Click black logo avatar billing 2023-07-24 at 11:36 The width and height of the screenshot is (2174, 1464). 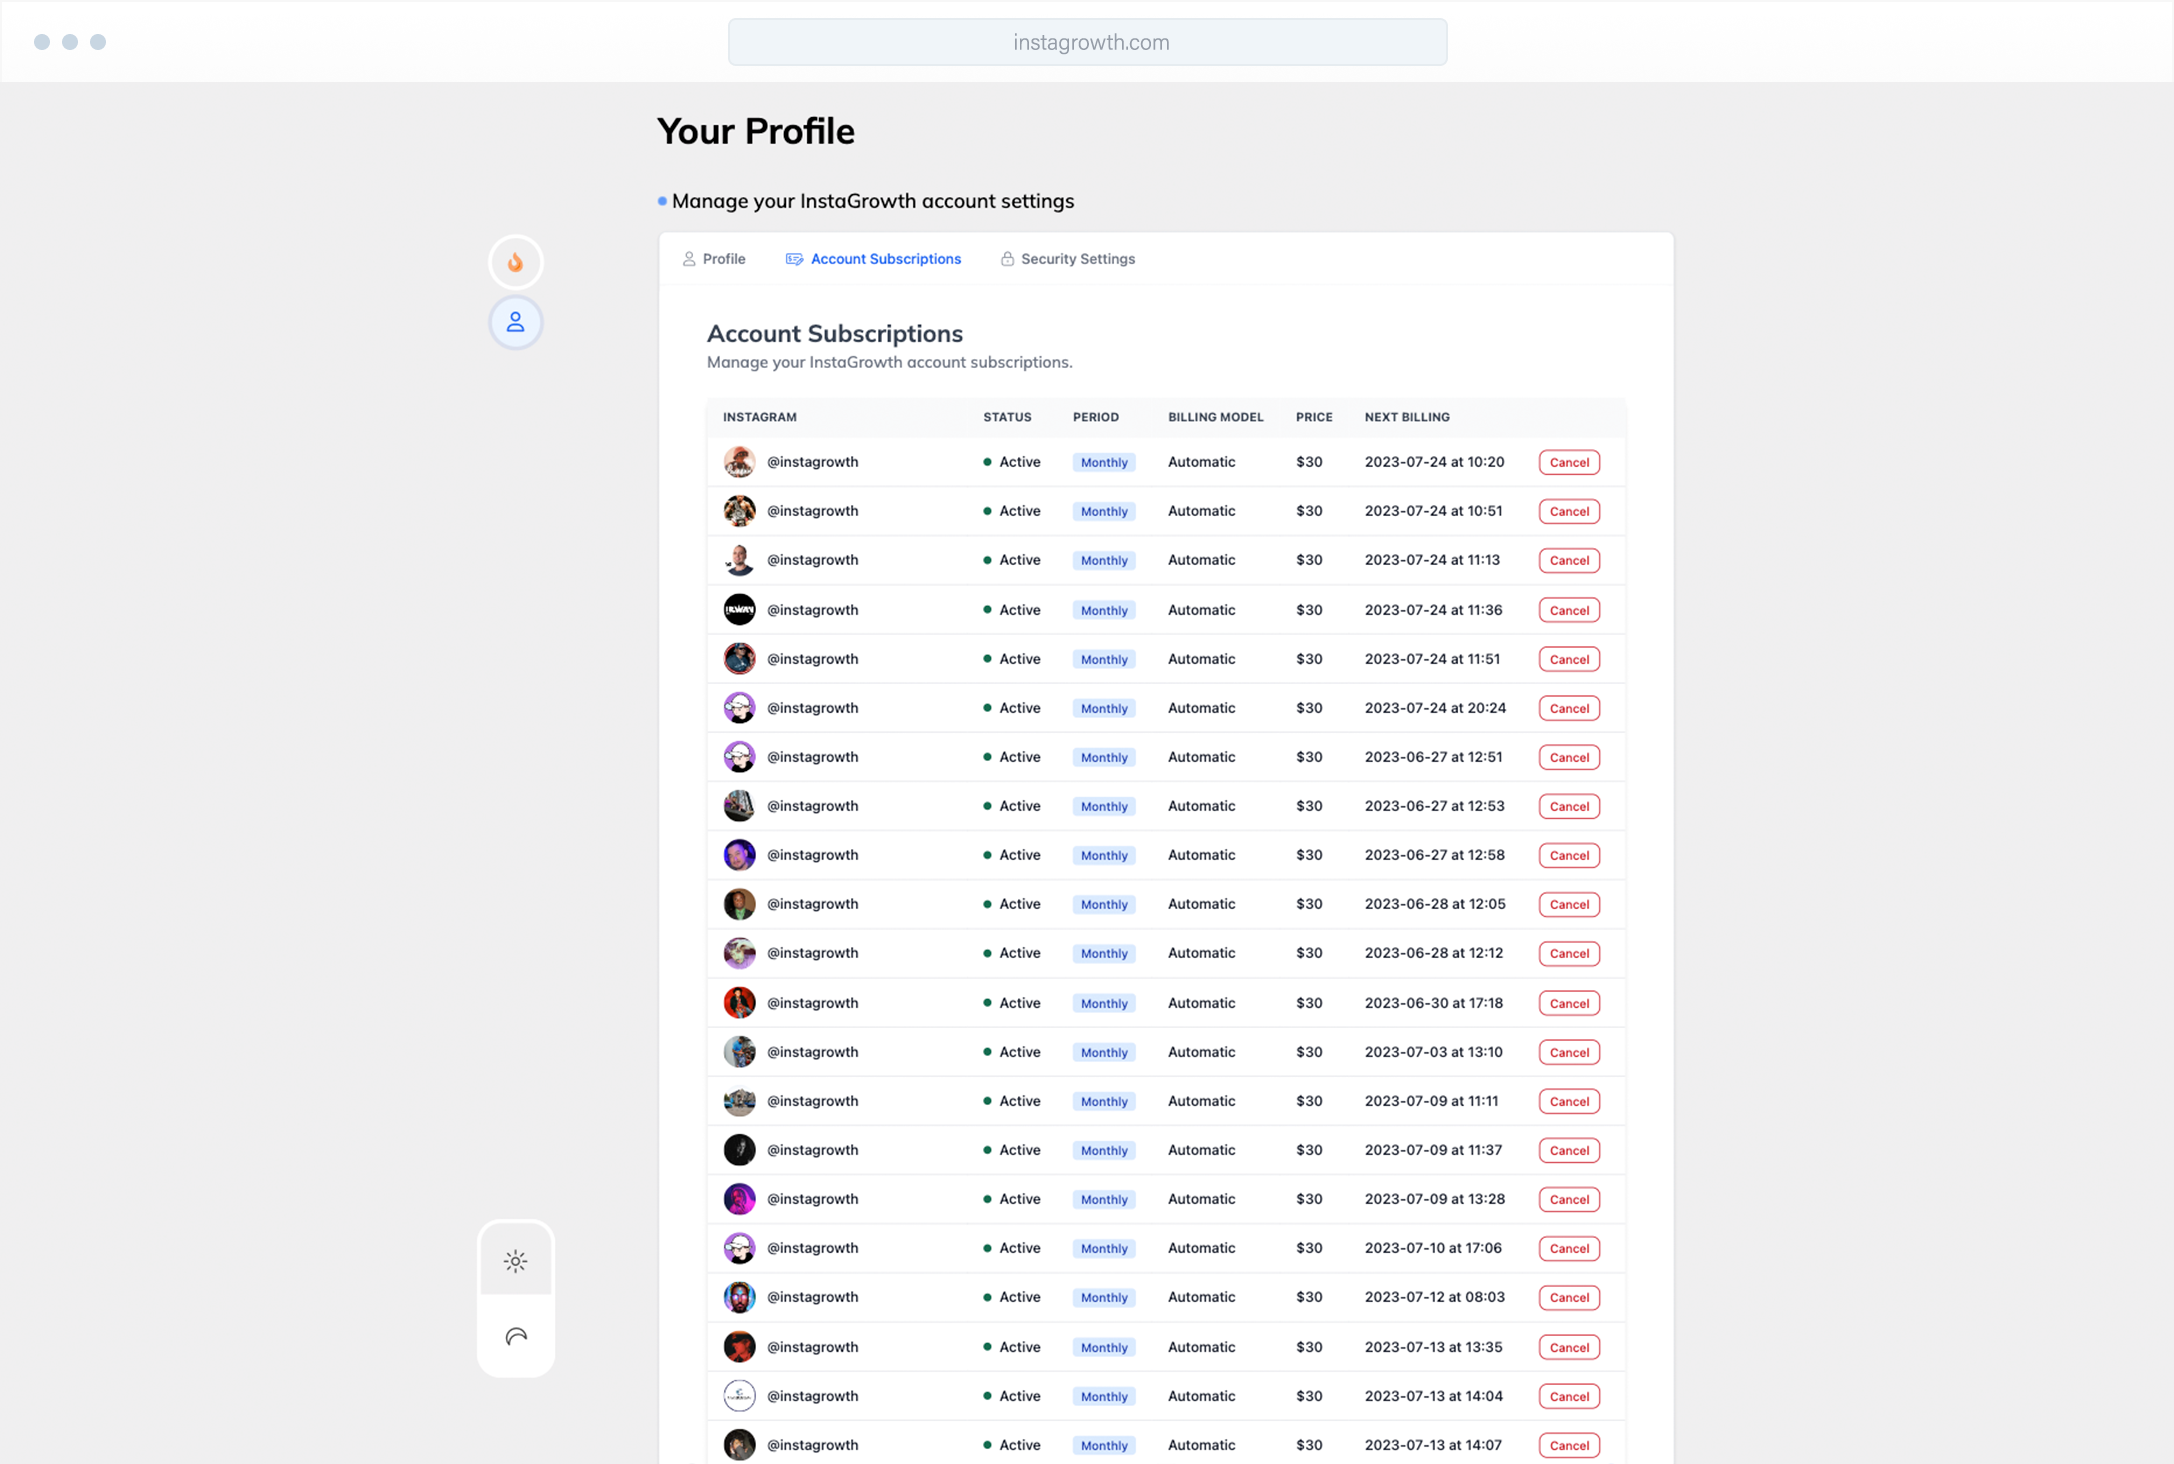(739, 610)
